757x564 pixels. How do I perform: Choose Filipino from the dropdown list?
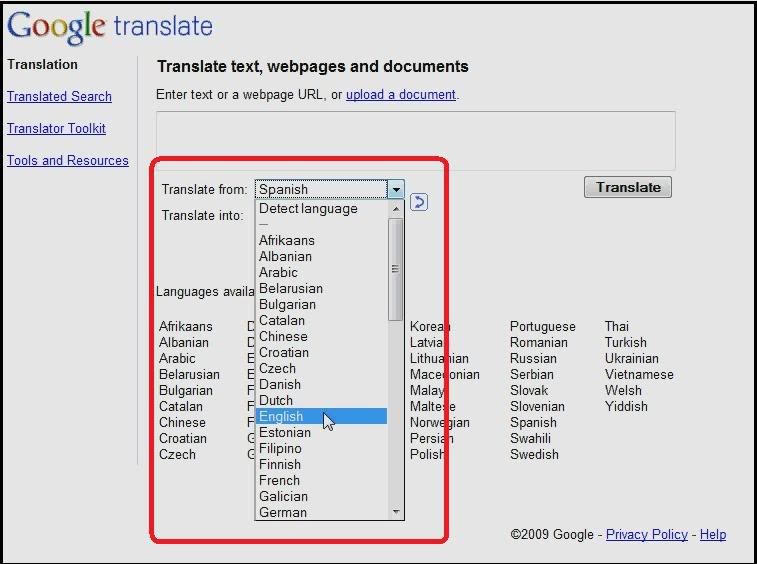click(322, 448)
